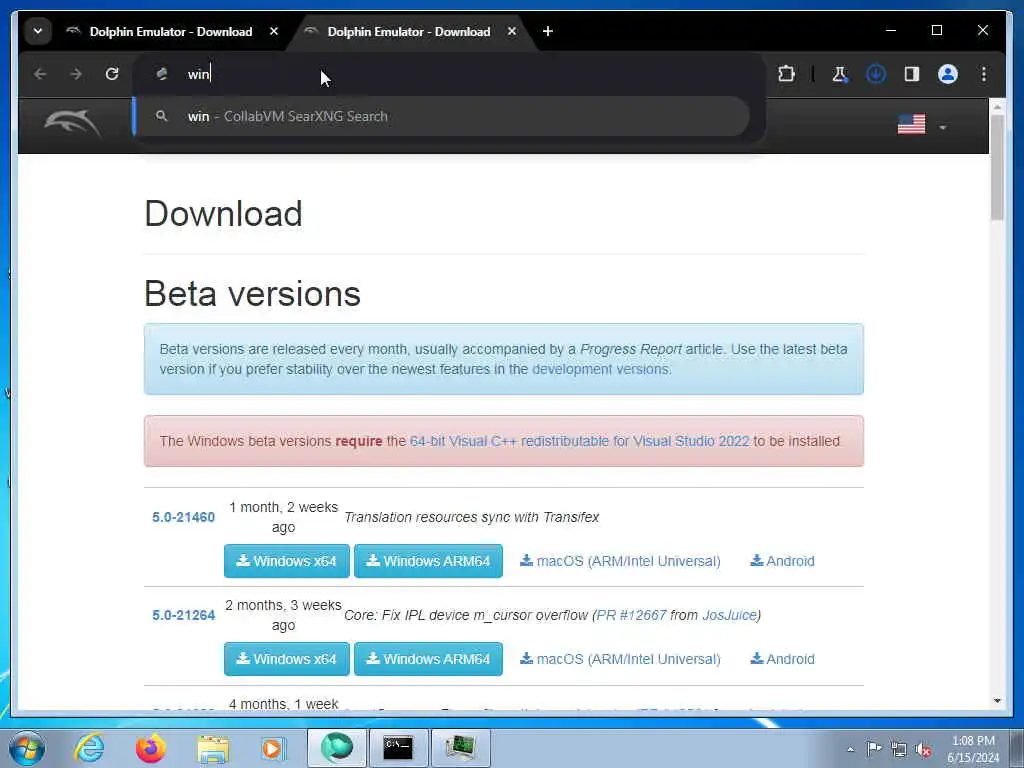The image size is (1024, 768).
Task: Click the 'Beta versions' heading
Action: click(x=252, y=293)
